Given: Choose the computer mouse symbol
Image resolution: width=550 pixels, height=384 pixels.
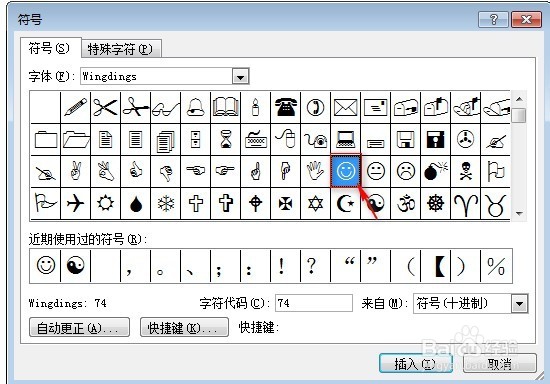Looking at the screenshot, I should point(286,139).
